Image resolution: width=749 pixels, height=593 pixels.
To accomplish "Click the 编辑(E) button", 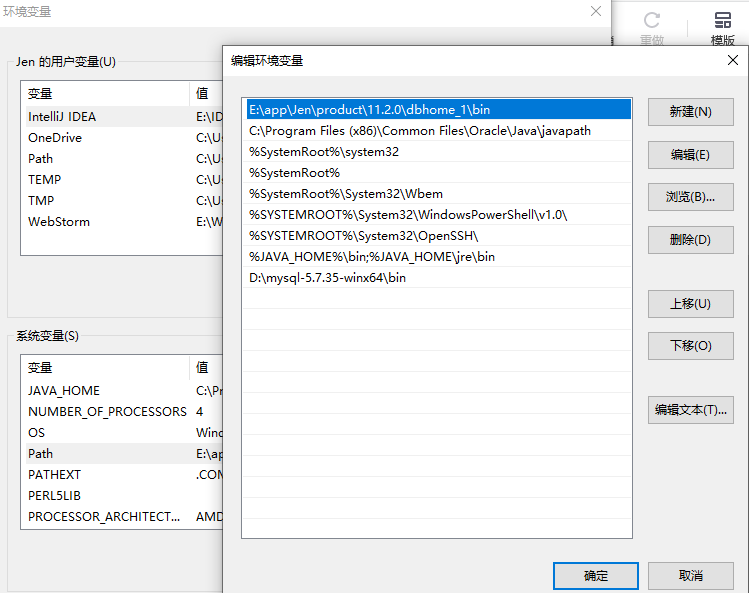I will click(x=690, y=155).
